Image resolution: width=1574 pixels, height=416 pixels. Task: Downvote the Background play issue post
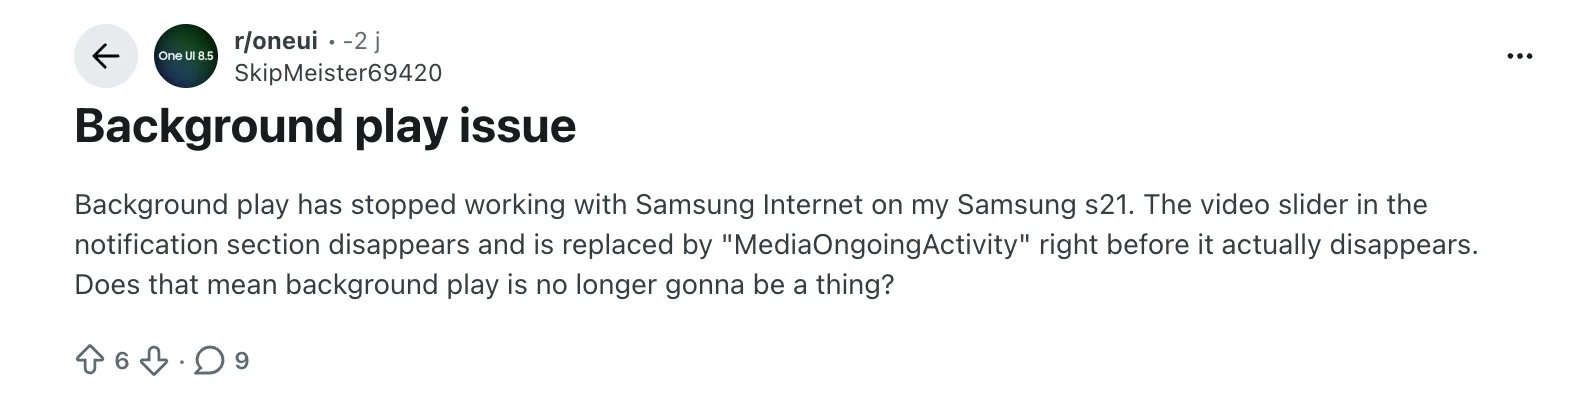point(154,360)
